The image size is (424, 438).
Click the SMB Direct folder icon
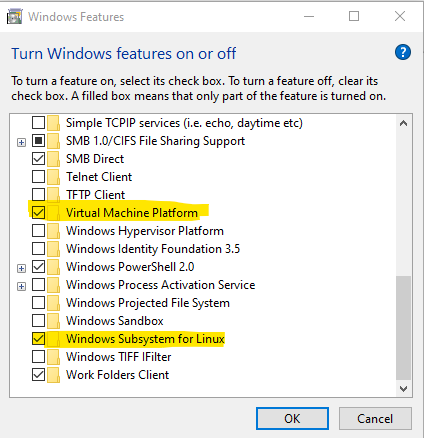coord(53,159)
